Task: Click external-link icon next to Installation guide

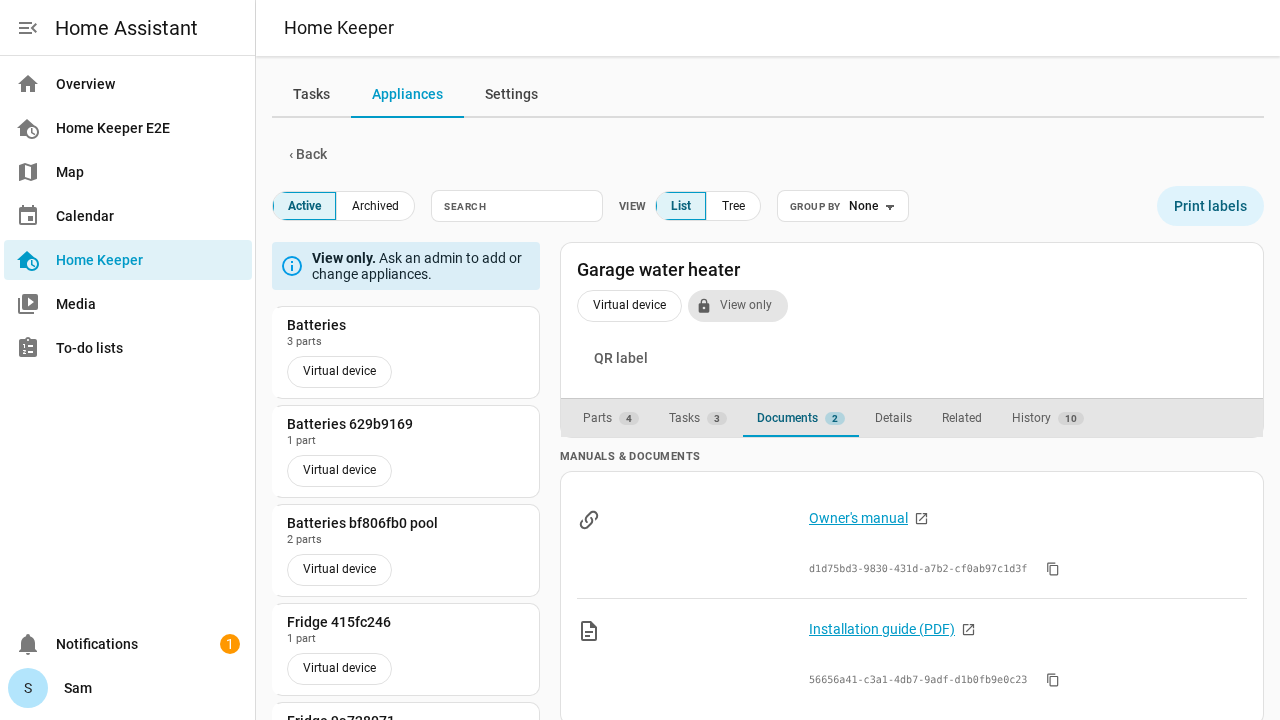Action: pyautogui.click(x=969, y=630)
